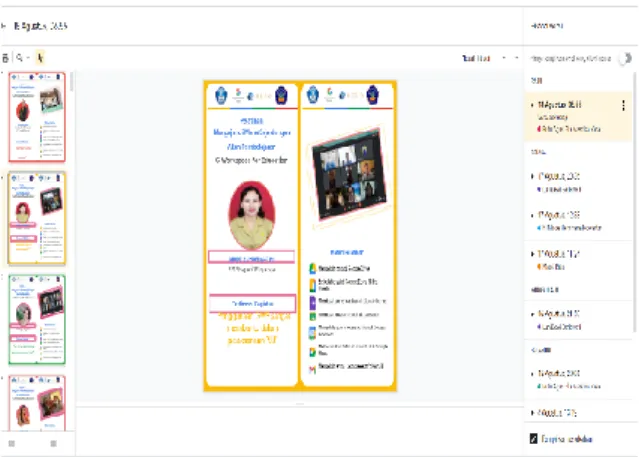Open the three-dot menu of the selected version
This screenshot has height=457, width=639.
click(624, 106)
